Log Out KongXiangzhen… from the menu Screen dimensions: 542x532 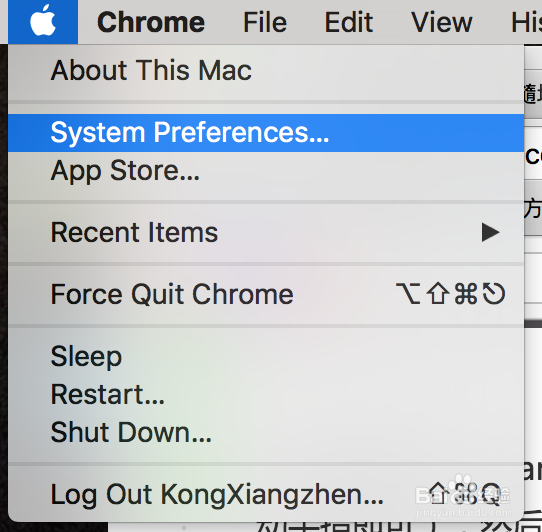266,494
